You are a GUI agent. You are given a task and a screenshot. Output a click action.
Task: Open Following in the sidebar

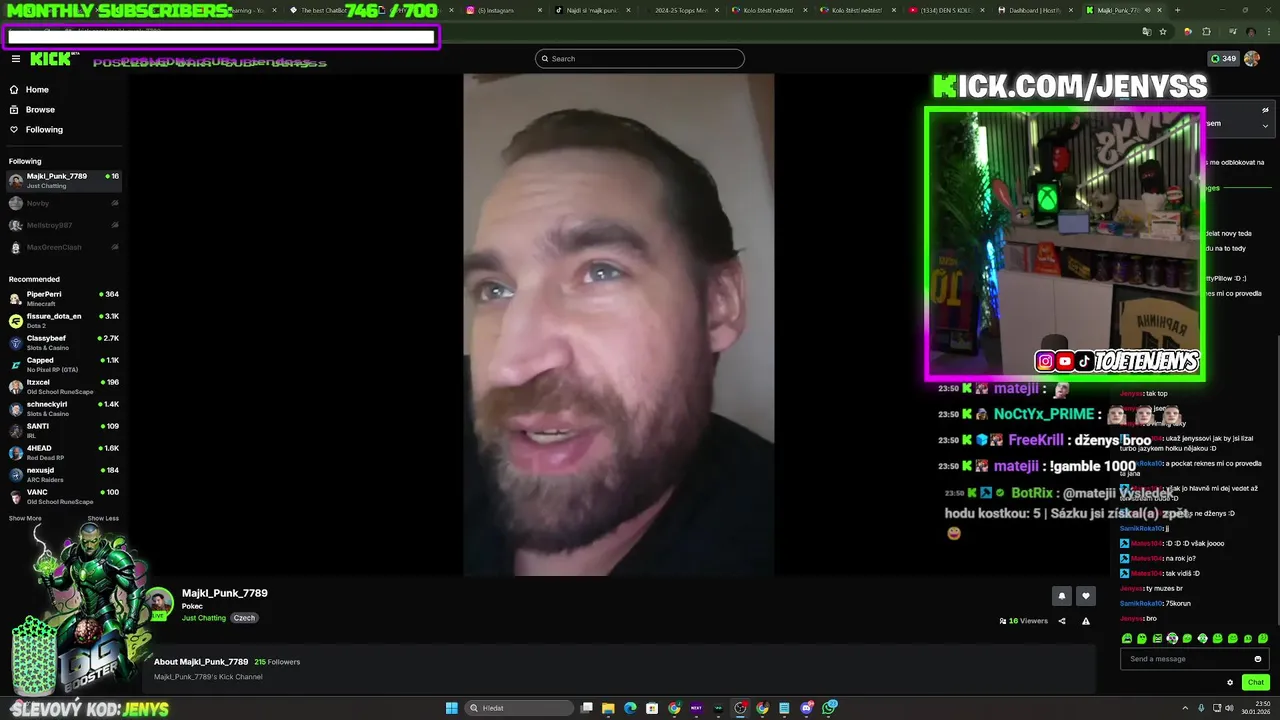click(44, 130)
